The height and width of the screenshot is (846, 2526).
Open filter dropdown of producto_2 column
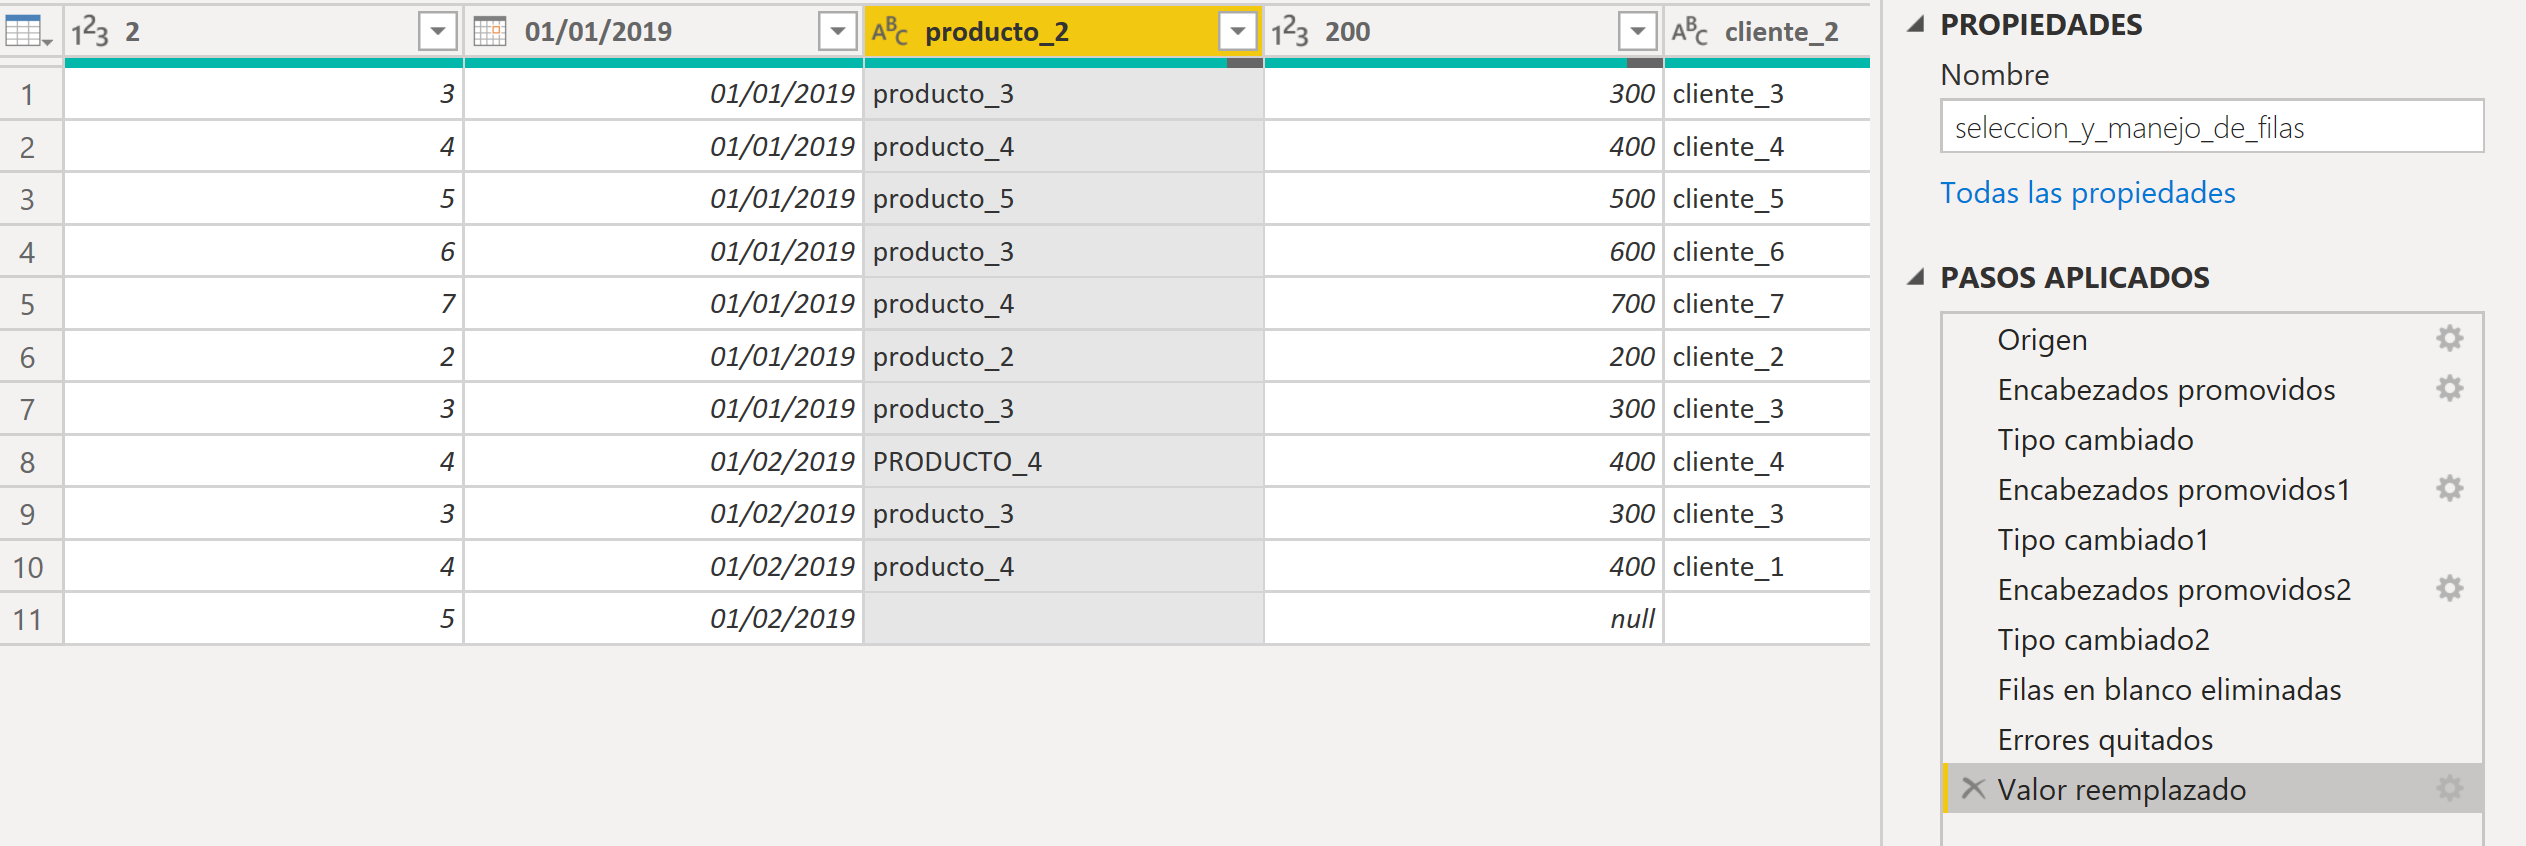1237,32
